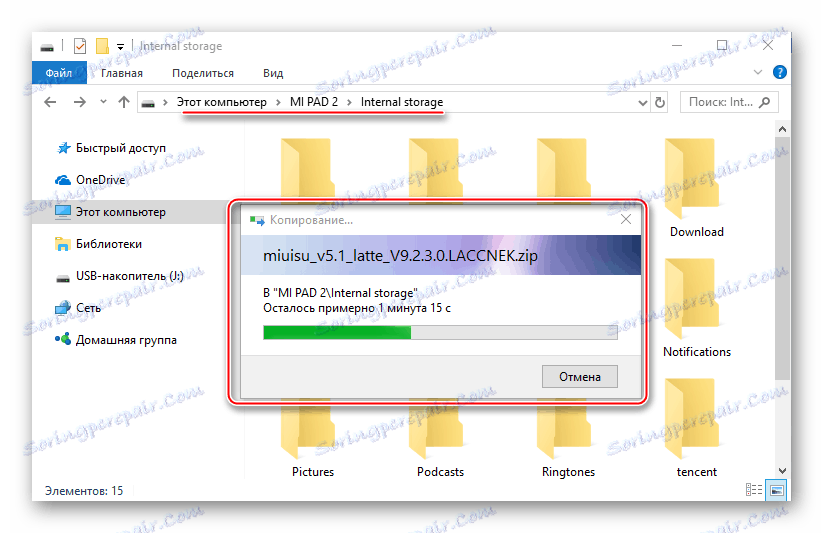
Task: Expand the ribbon with the chevron
Action: (758, 72)
